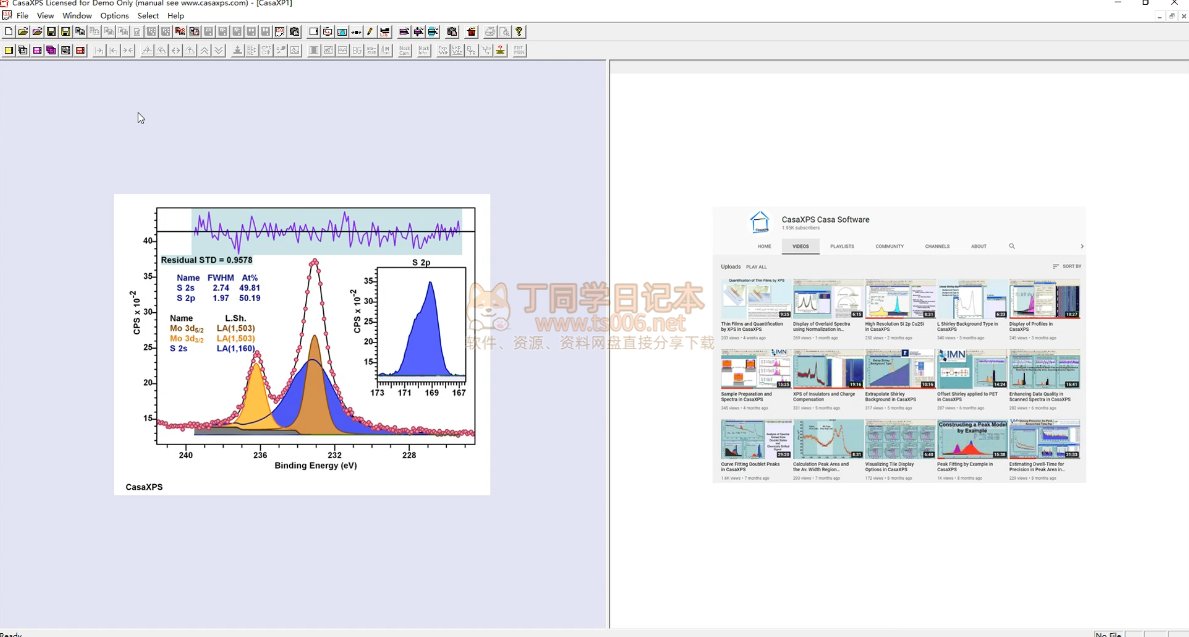Click the CasaXPS house logo avatar
Viewport: 1189px width, 637px height.
[759, 222]
